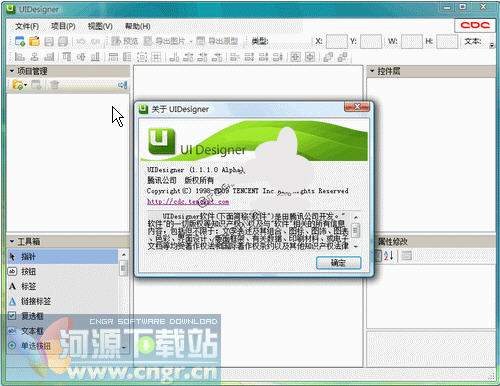Viewport: 500px width, 386px height.
Task: Click the license text scrollbar thumb
Action: (356, 230)
